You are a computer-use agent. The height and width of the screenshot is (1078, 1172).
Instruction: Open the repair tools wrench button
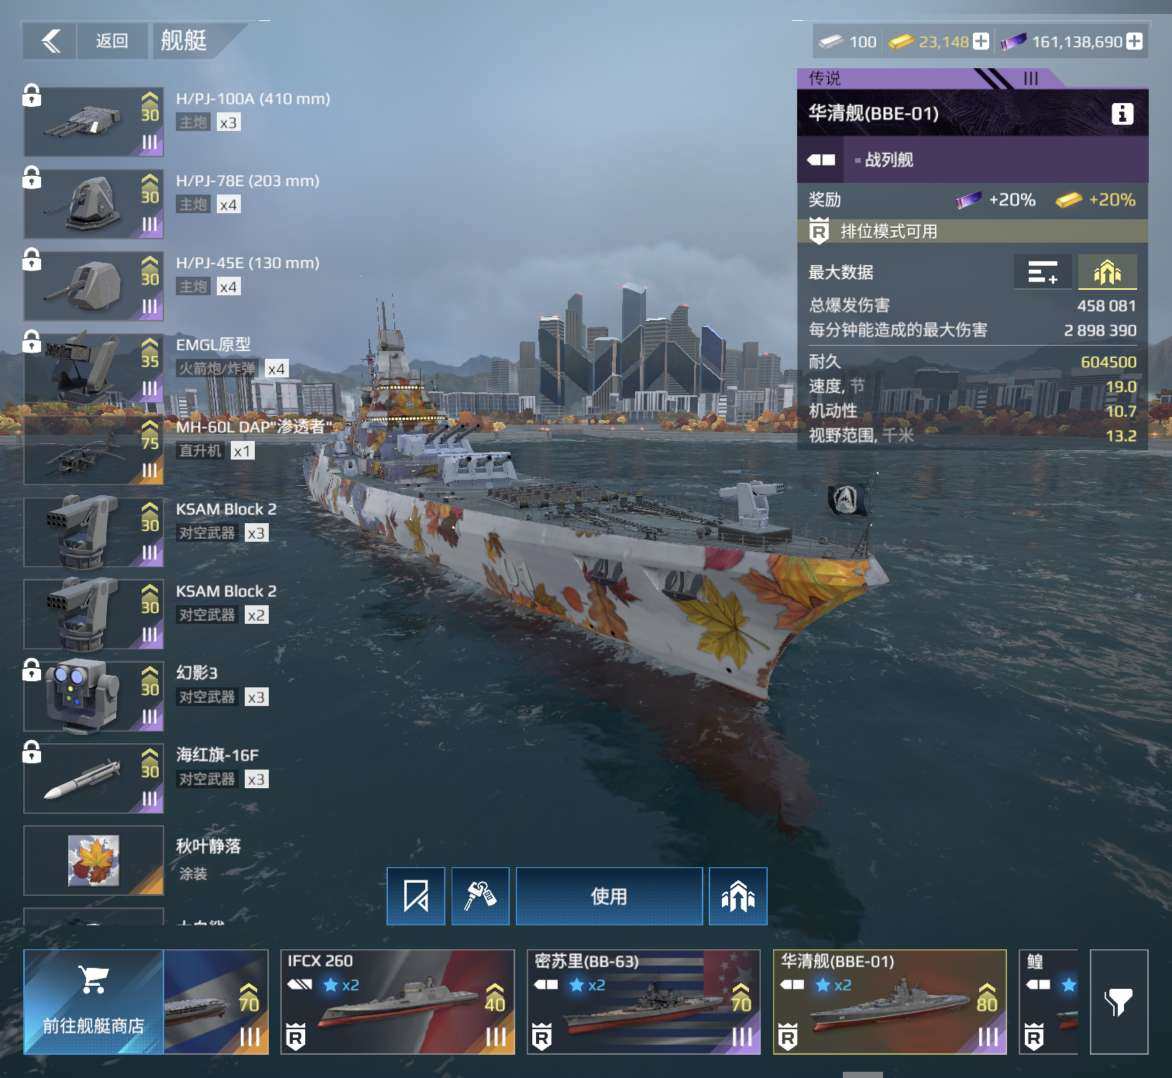click(480, 896)
